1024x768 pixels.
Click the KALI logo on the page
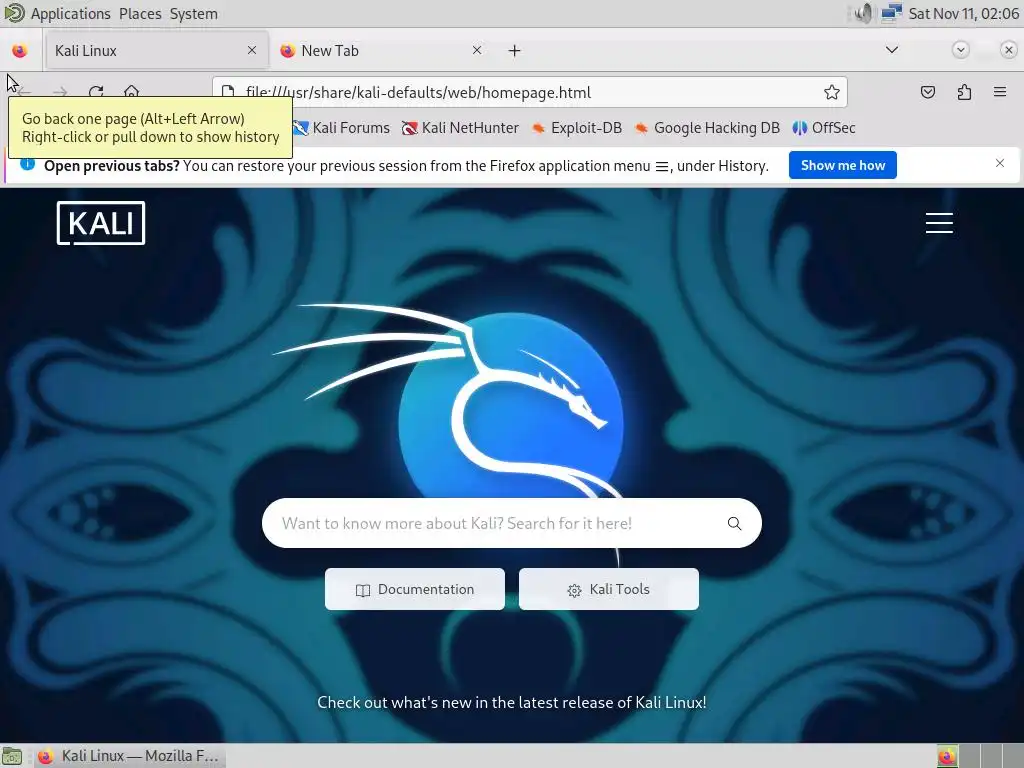[x=101, y=223]
